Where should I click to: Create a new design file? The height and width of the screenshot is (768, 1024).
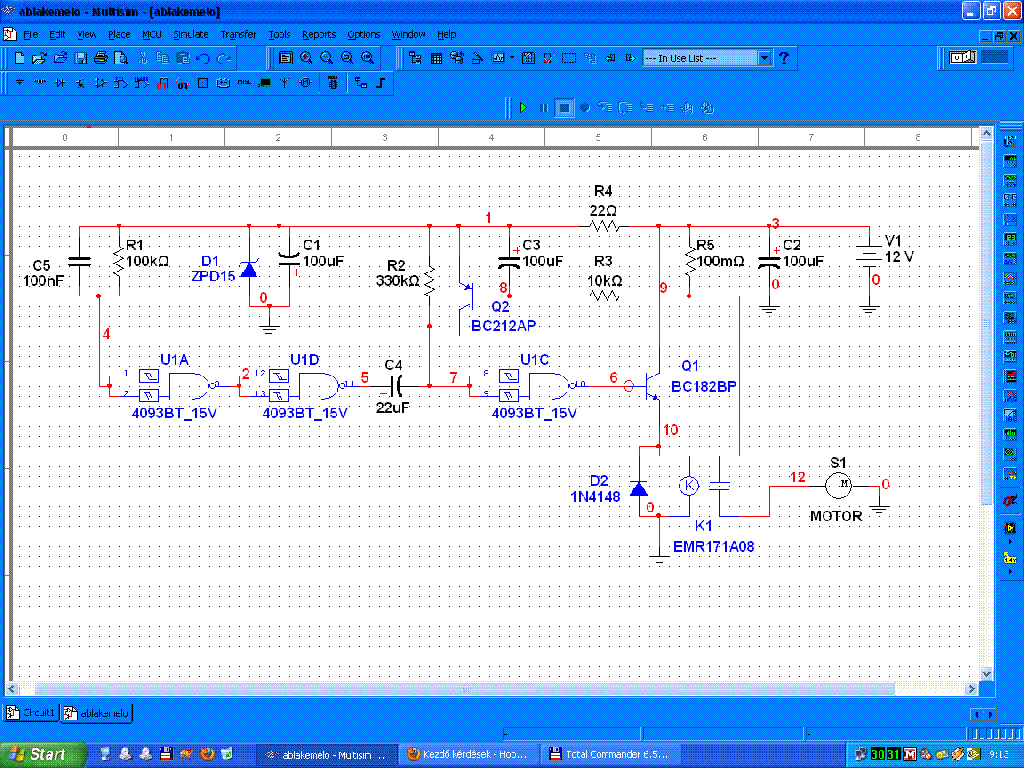(20, 58)
